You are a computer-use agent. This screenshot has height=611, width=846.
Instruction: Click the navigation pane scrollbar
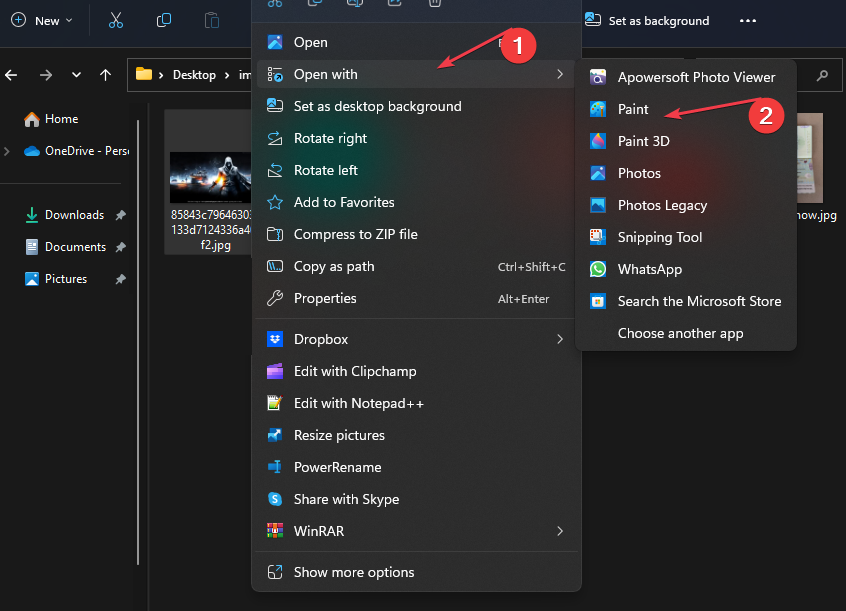click(x=138, y=342)
